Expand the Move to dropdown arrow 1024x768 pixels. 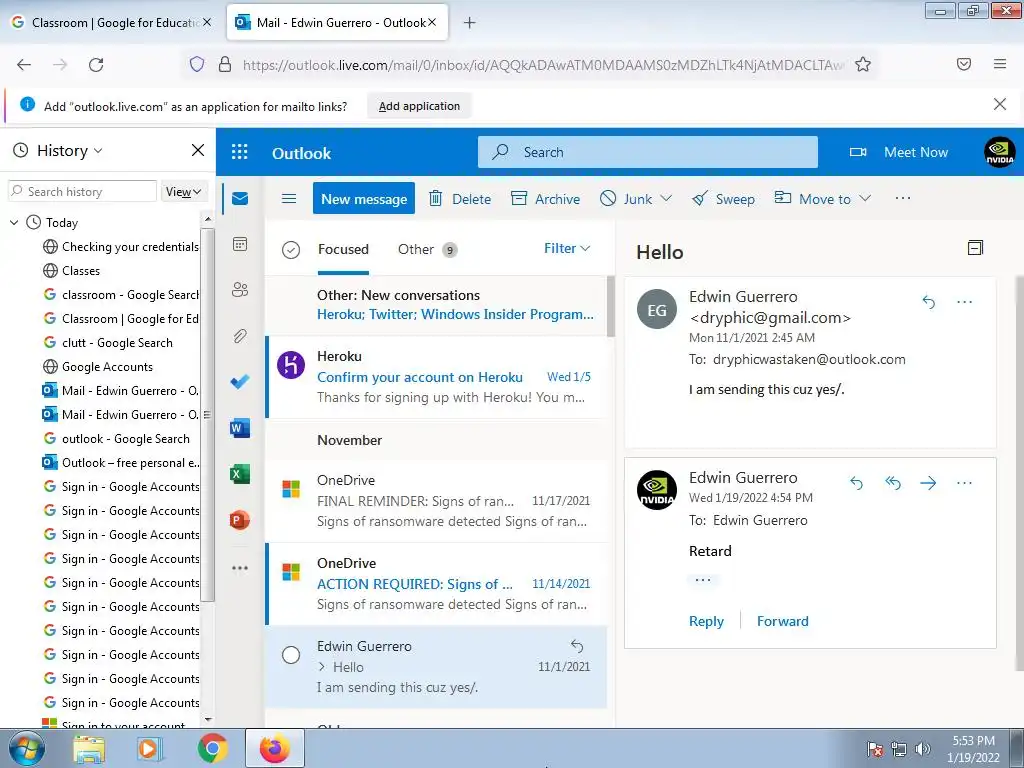865,199
